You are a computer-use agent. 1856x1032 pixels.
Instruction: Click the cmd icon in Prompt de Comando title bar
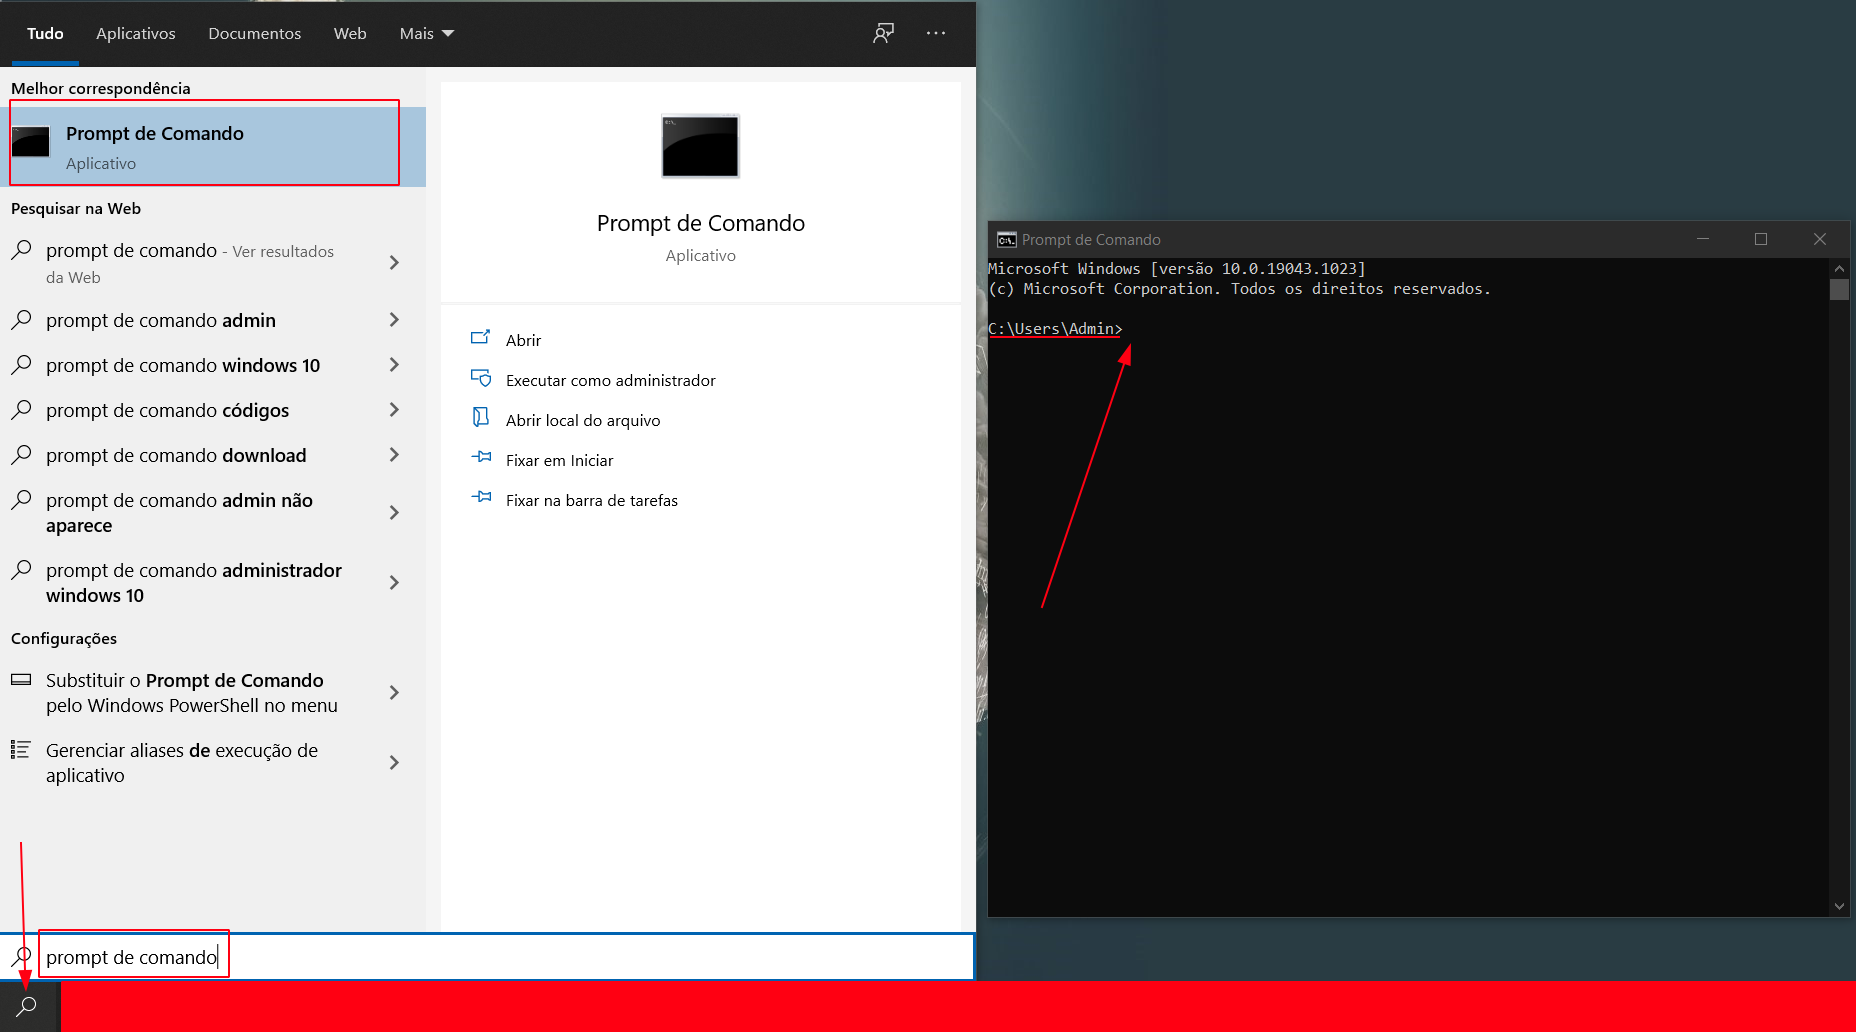pos(1006,240)
